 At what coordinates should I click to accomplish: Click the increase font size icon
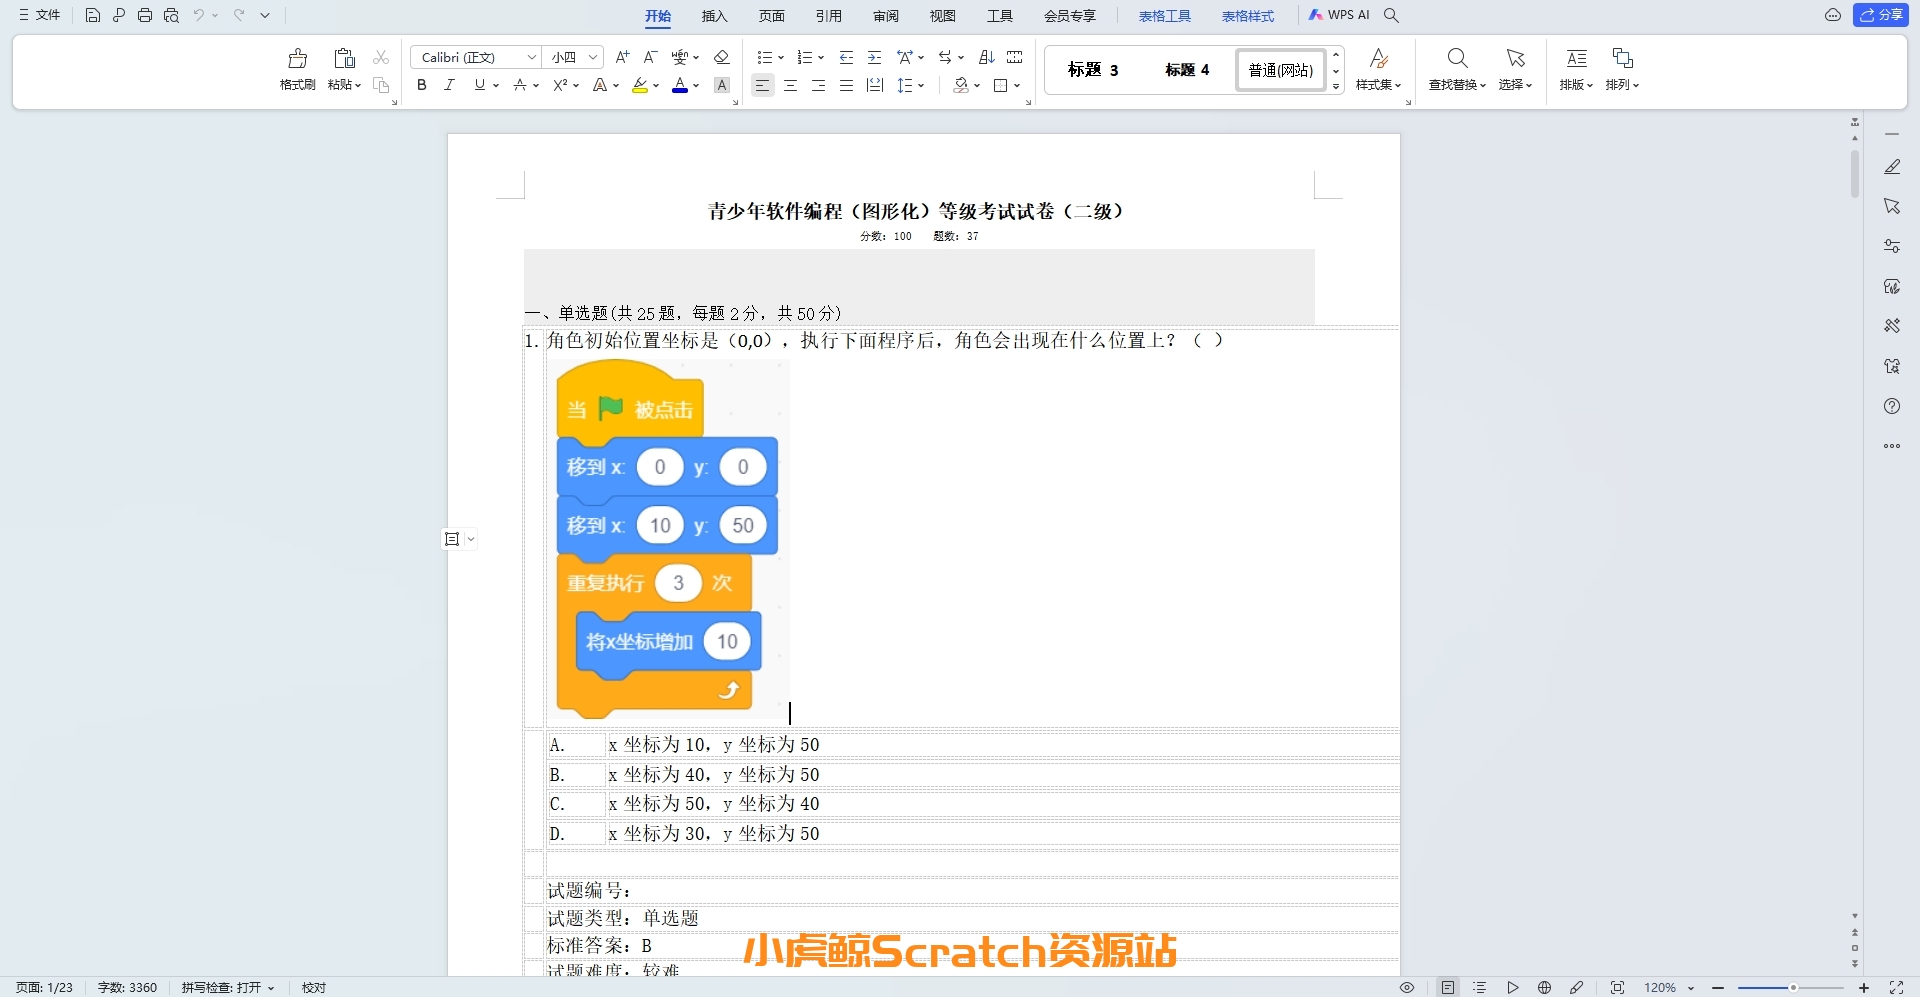coord(622,57)
